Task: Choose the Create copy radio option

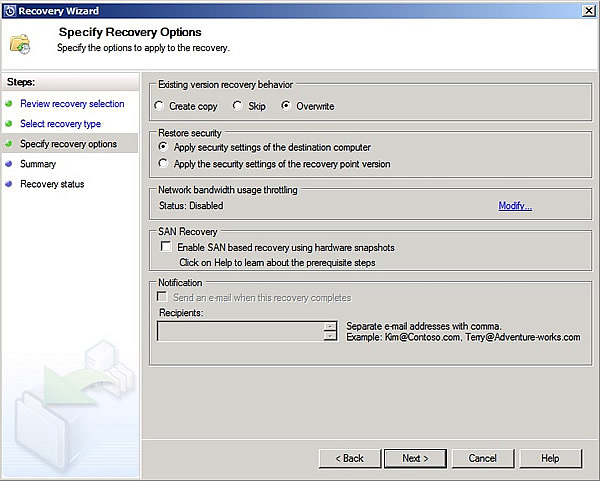Action: (159, 106)
